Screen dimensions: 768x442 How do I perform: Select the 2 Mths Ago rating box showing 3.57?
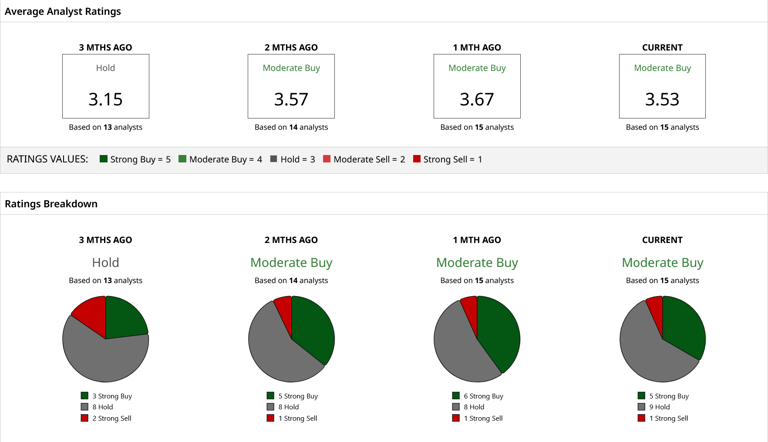tap(291, 86)
